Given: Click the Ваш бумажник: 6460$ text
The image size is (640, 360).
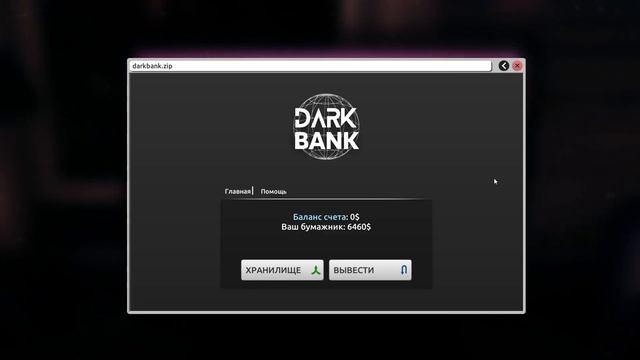Looking at the screenshot, I should (x=326, y=227).
